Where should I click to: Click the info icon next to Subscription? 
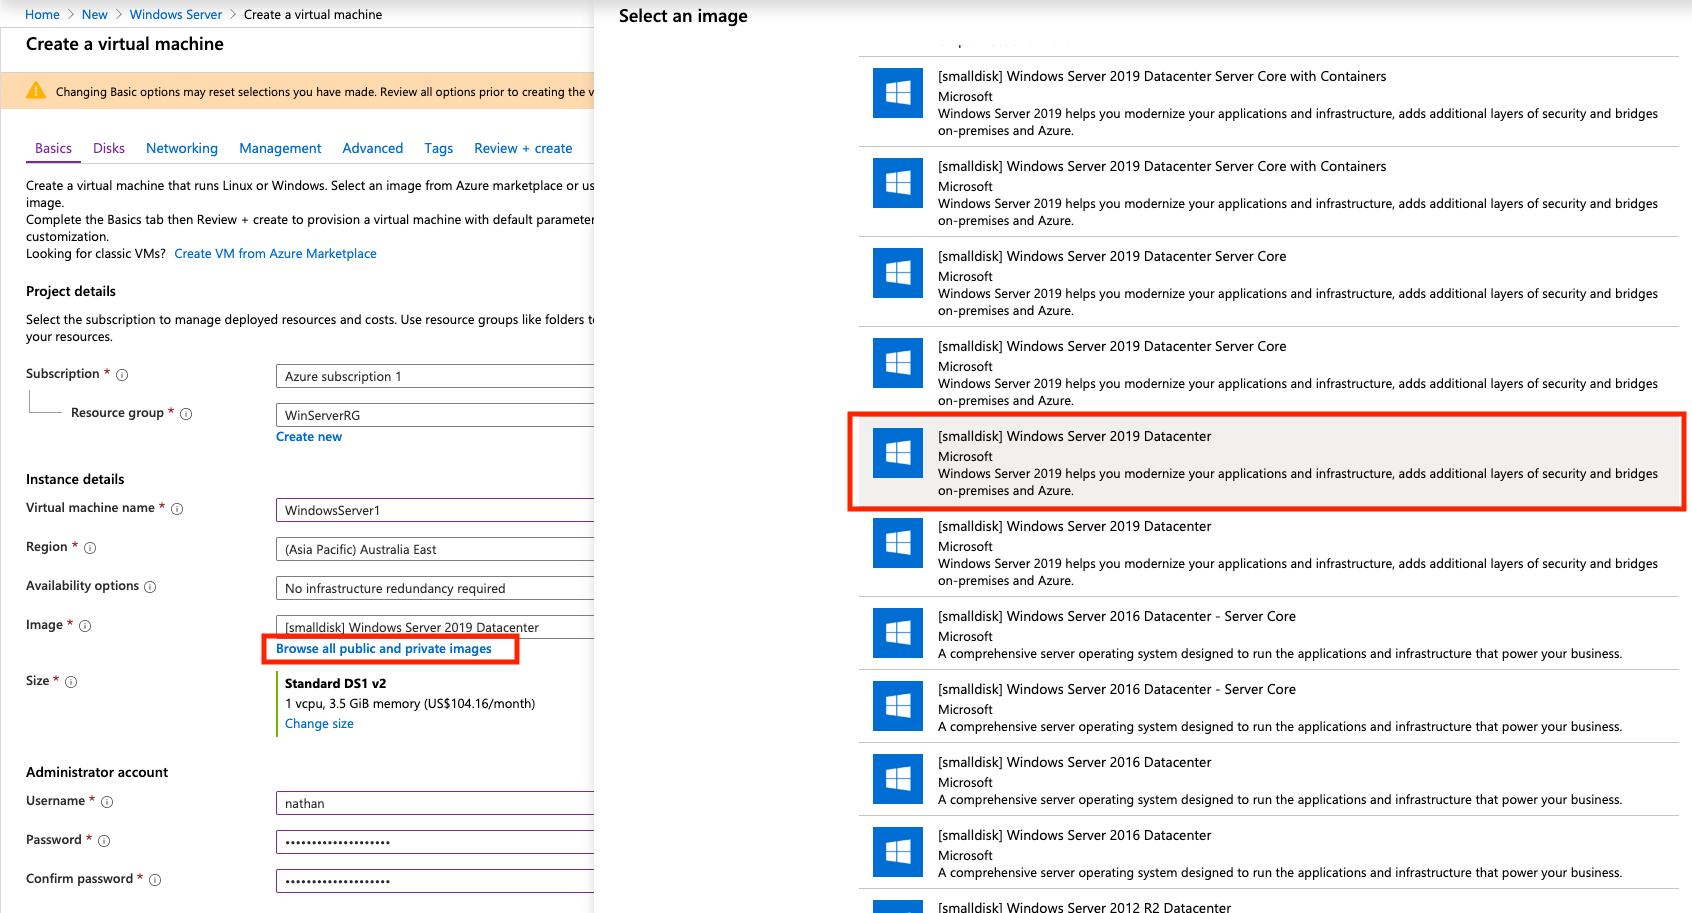(122, 375)
